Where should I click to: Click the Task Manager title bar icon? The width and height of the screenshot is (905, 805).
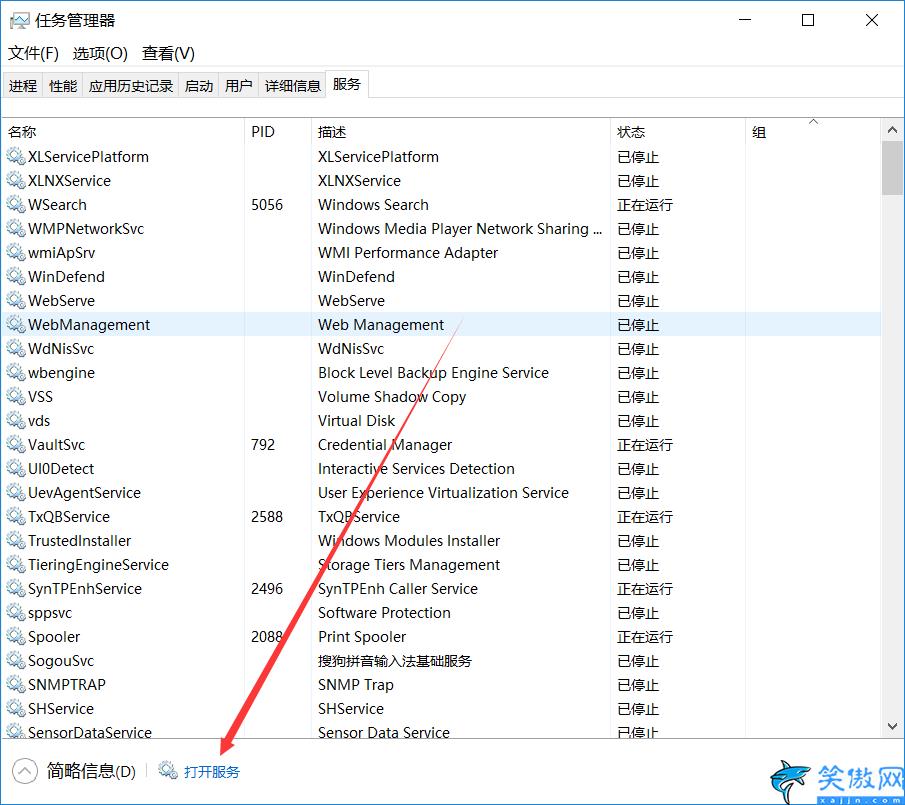[19, 21]
